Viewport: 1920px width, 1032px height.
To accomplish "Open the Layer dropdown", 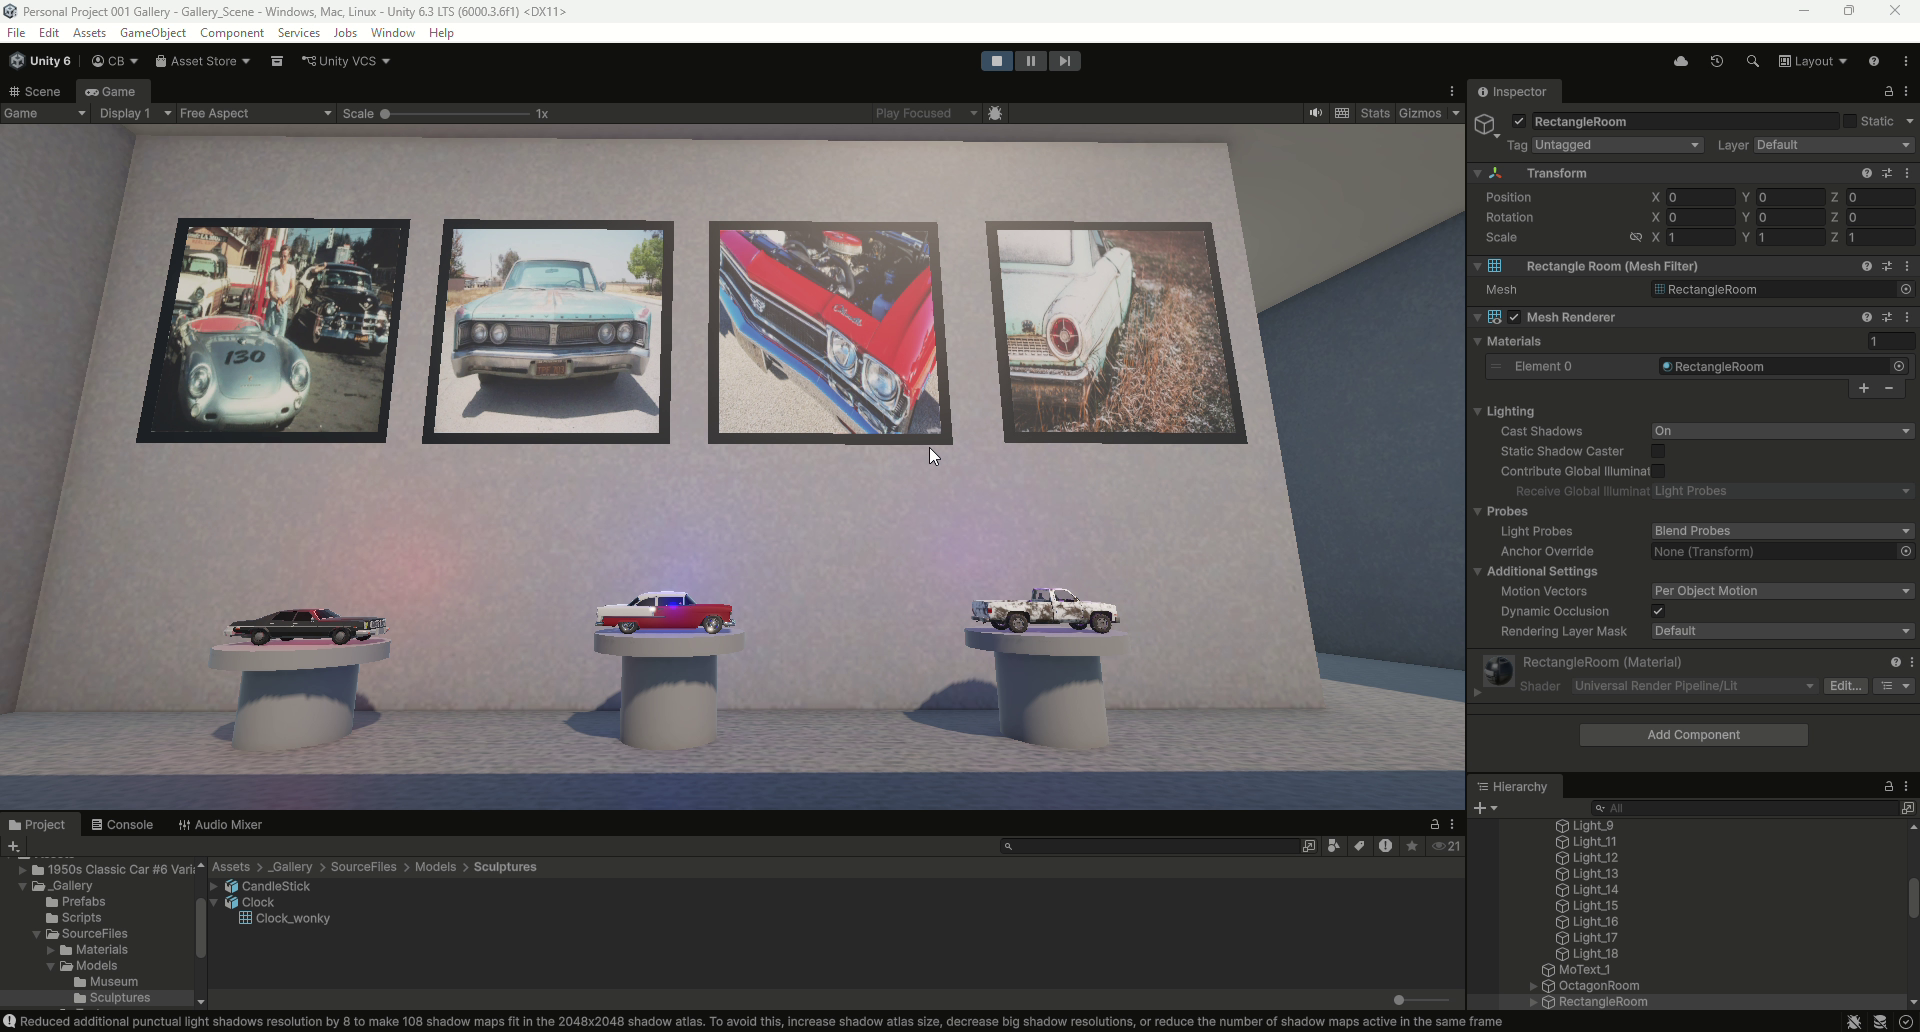I will tap(1834, 145).
